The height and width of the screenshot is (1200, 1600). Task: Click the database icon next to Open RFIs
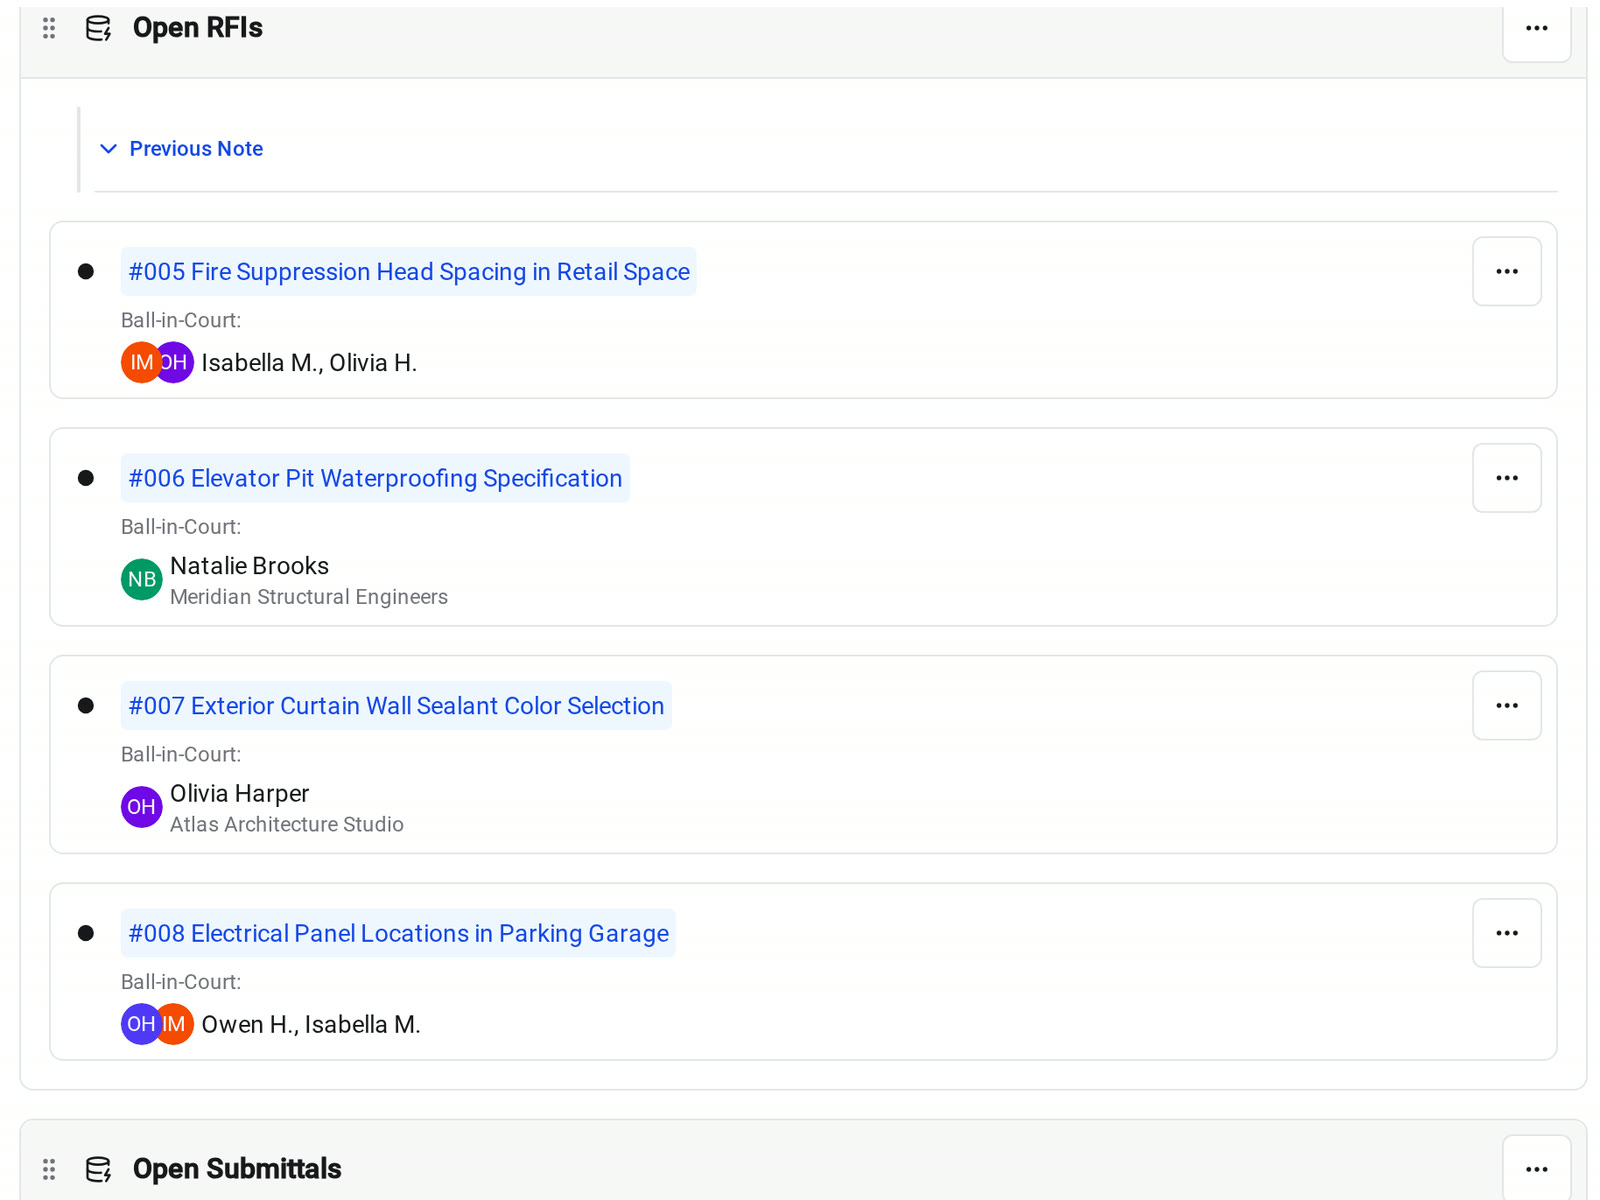[x=98, y=28]
